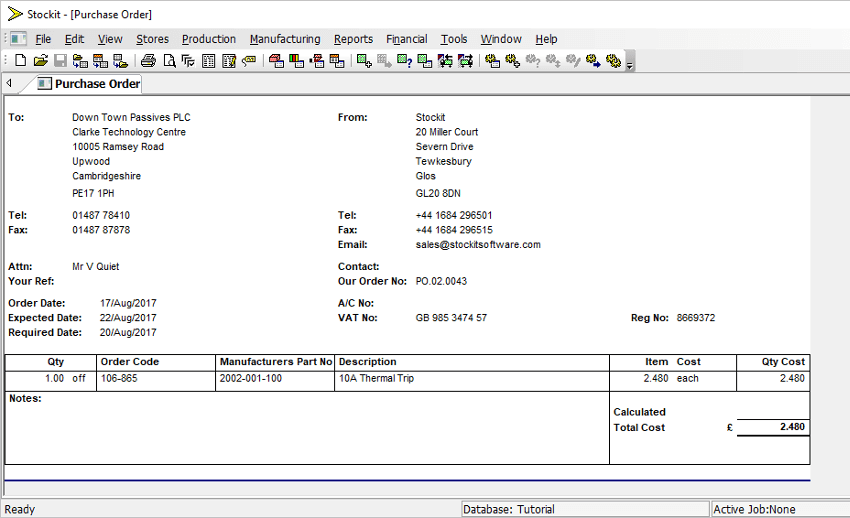Click the Active Job:None status entry

pyautogui.click(x=780, y=509)
